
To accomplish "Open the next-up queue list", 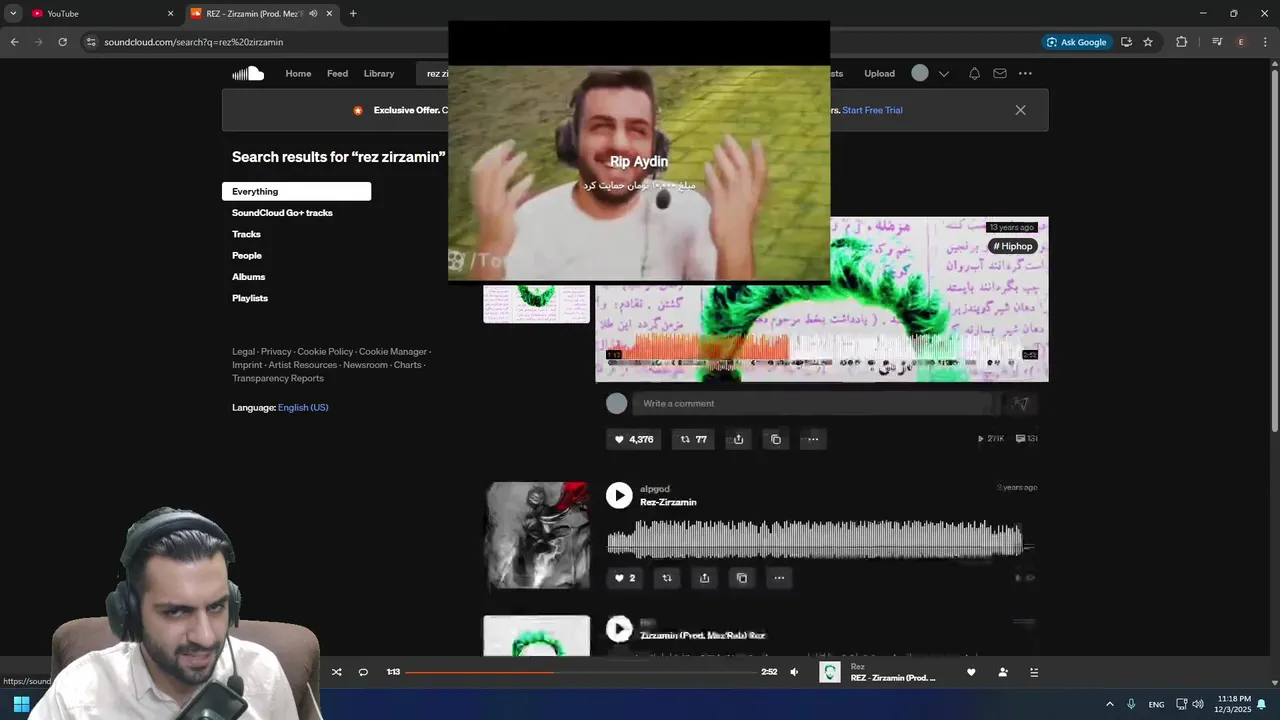I will [1034, 672].
